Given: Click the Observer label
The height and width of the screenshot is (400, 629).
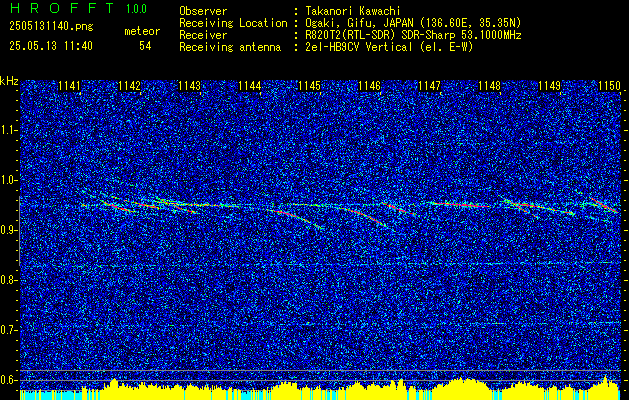Looking at the screenshot, I should tap(203, 11).
